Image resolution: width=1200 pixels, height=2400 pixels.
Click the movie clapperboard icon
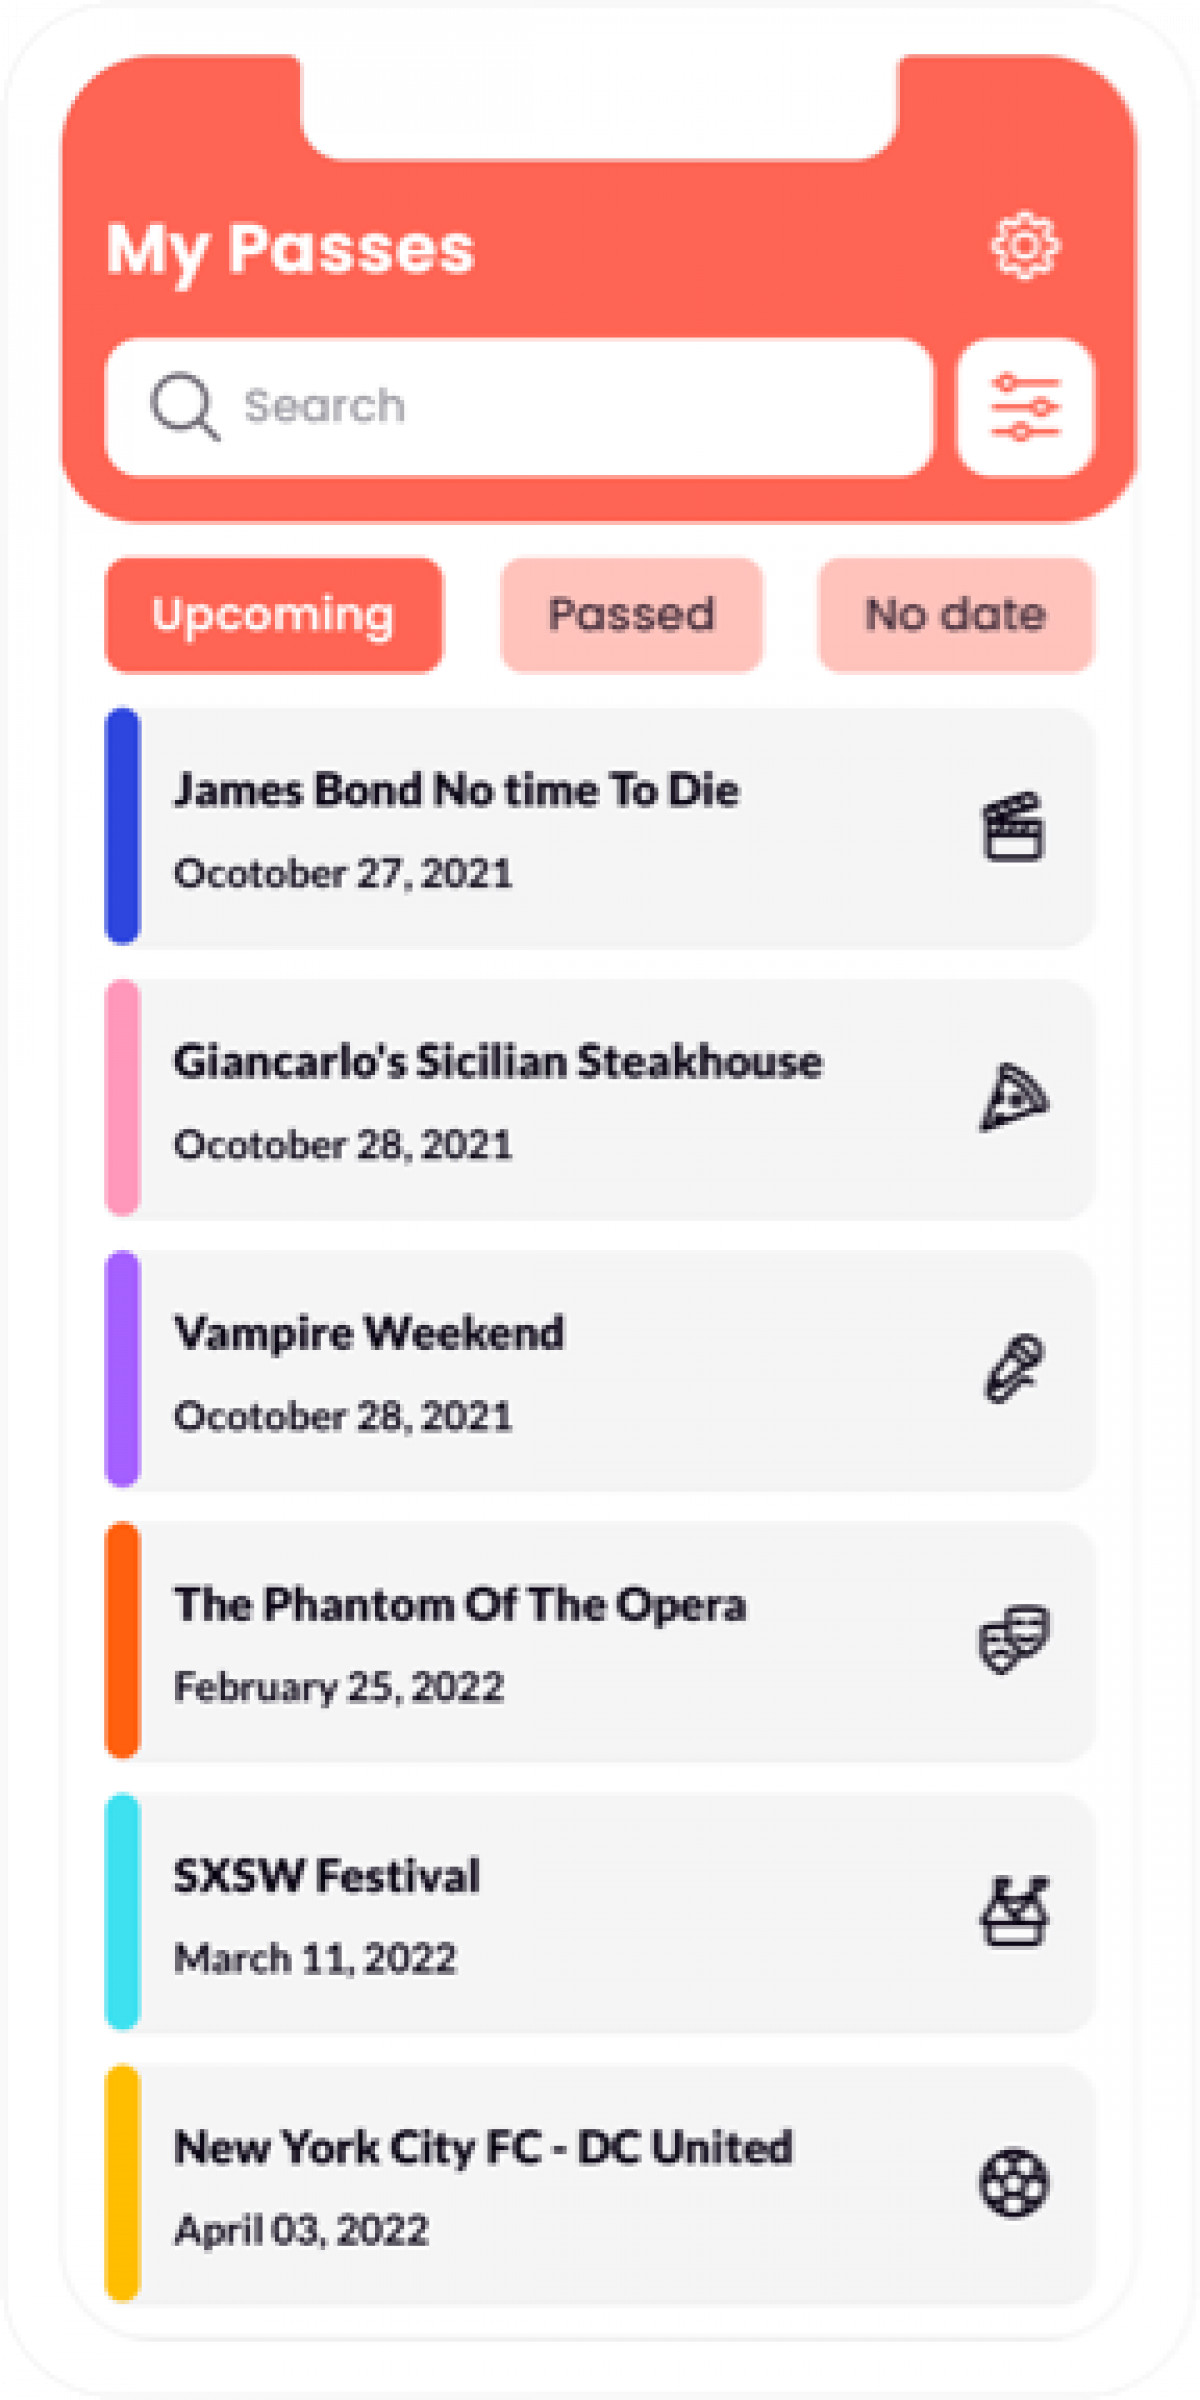[x=1013, y=827]
